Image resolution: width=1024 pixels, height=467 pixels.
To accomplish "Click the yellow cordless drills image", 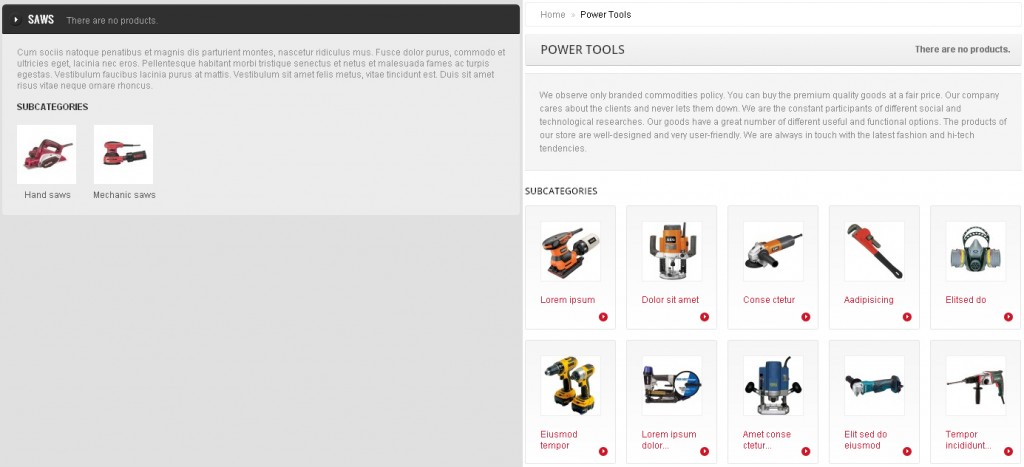I will tap(570, 385).
